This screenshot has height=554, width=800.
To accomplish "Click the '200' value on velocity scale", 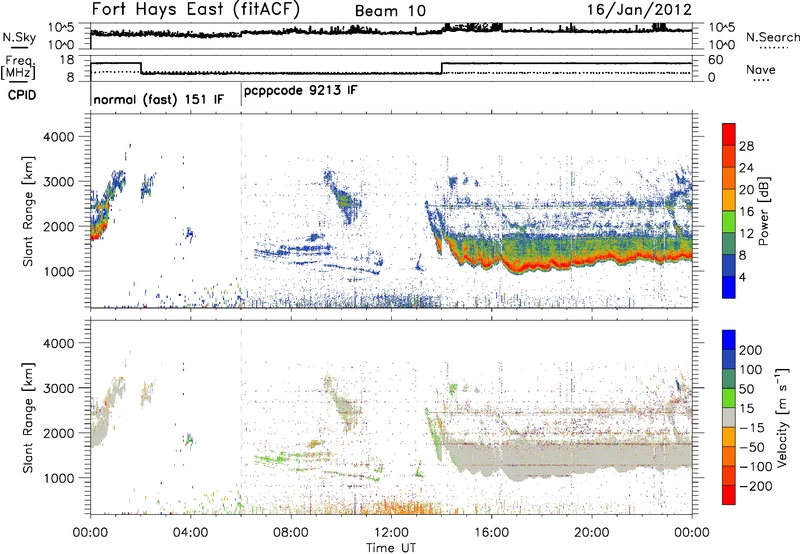I will (x=751, y=350).
